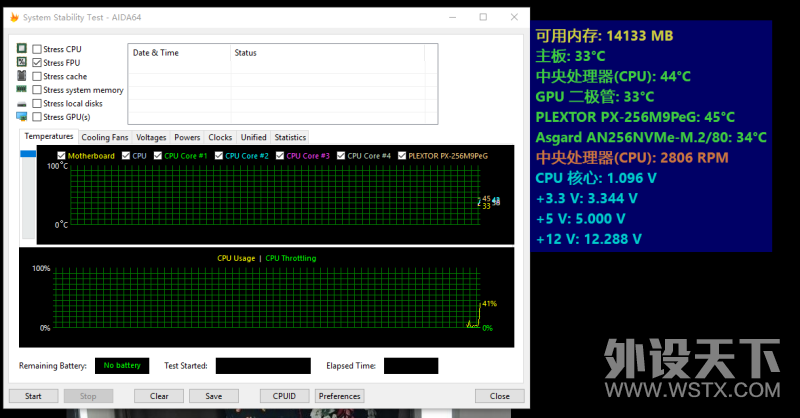The height and width of the screenshot is (418, 800).
Task: Maximize the System Stability Test window
Action: tap(483, 17)
